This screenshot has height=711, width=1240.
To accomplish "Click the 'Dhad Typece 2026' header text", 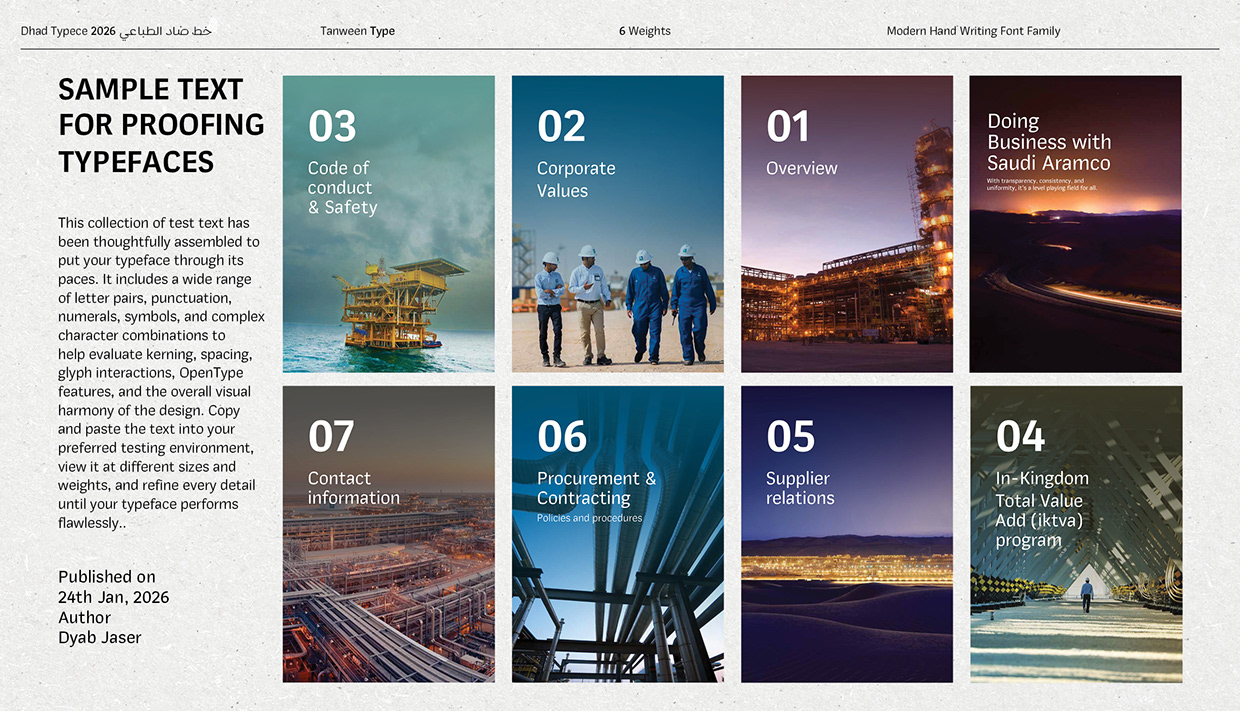I will [x=68, y=31].
